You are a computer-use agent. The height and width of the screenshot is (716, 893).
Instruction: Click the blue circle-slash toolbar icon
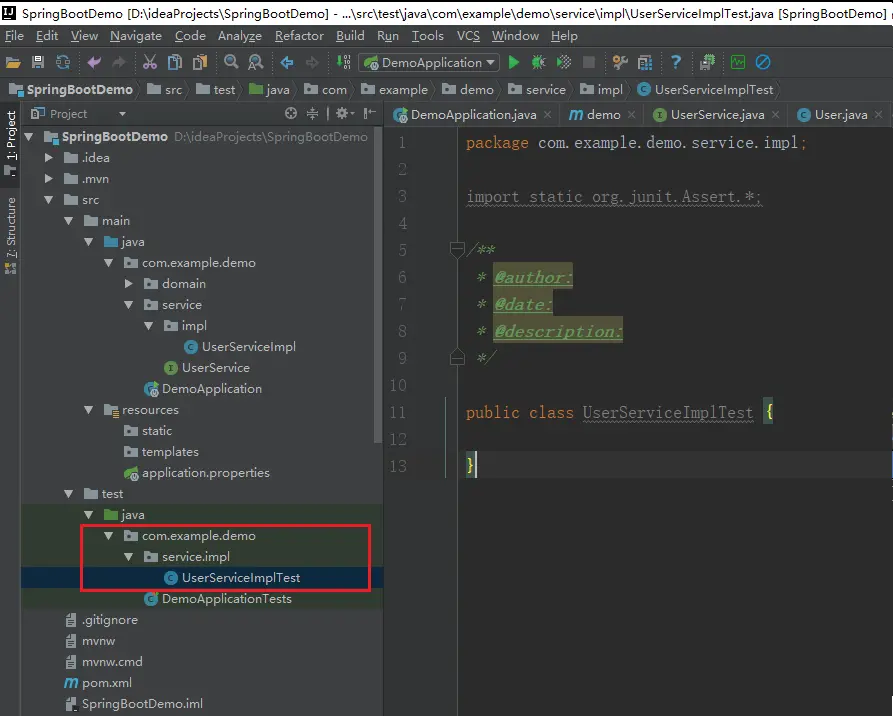pos(763,62)
